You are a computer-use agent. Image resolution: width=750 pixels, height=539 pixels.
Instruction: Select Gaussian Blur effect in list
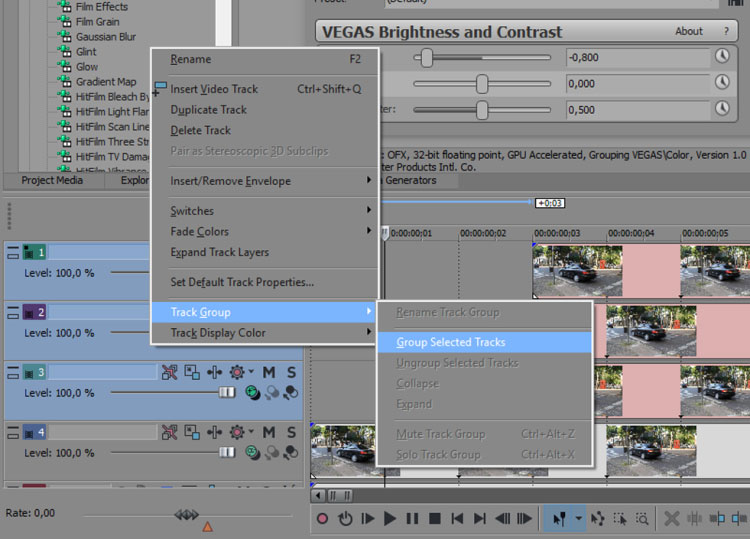[x=106, y=37]
